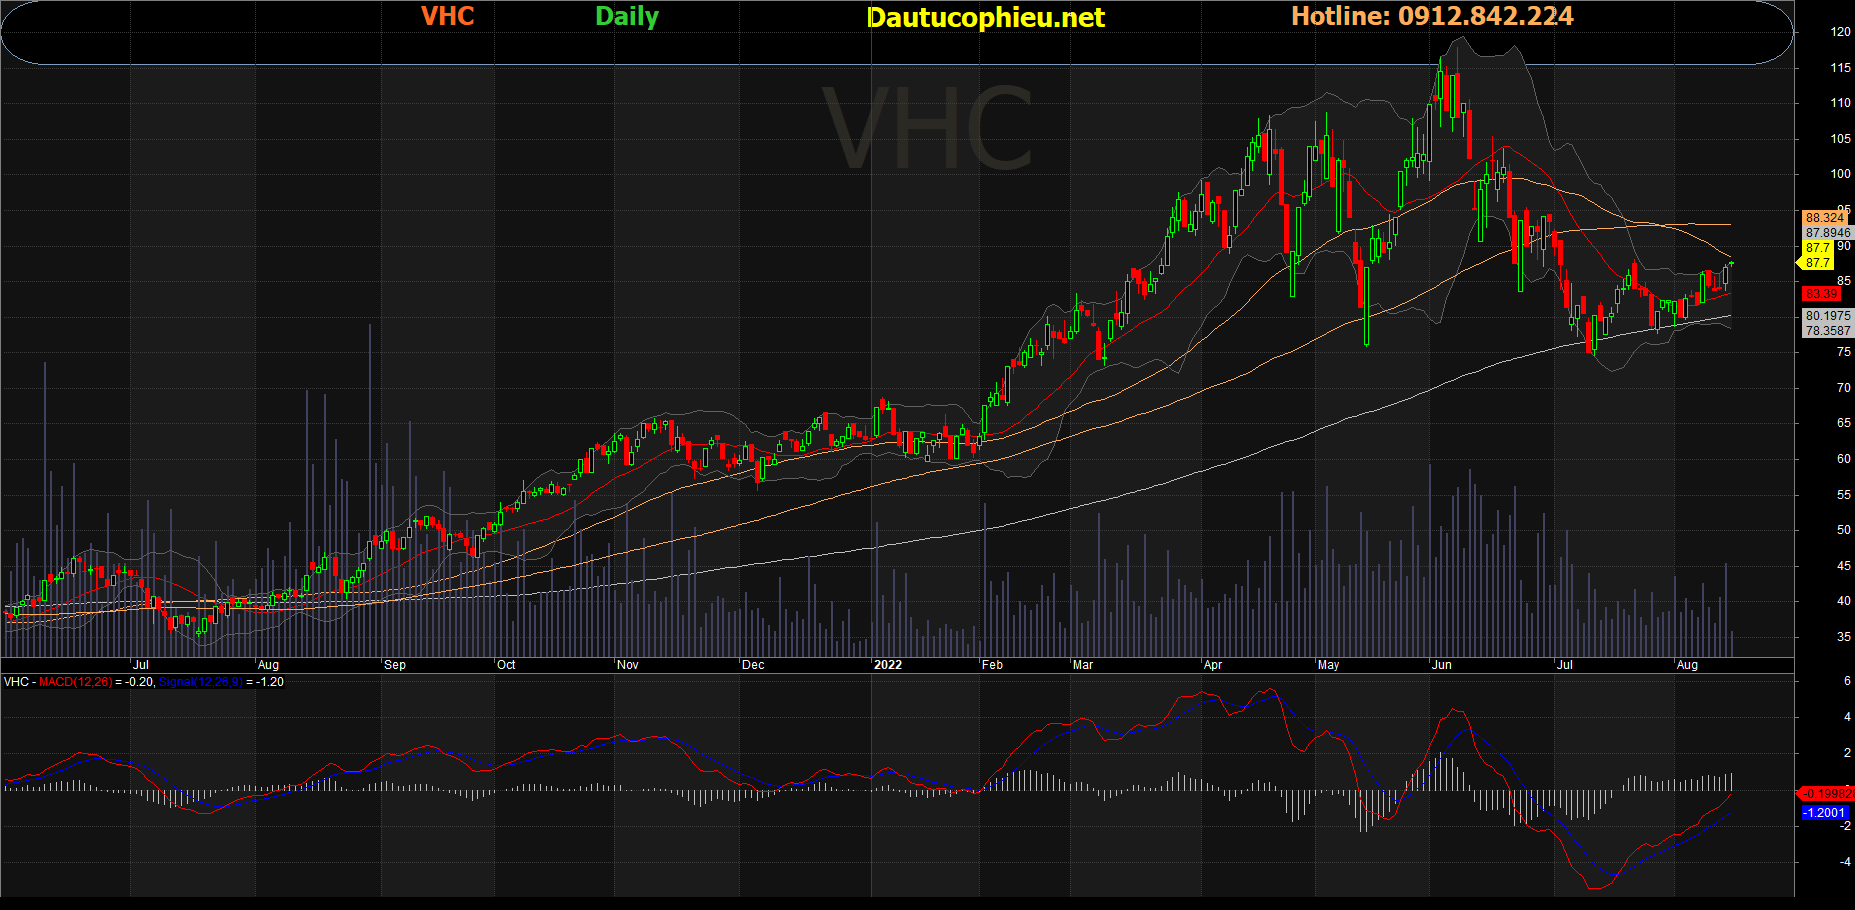Click the green Daily timeframe label
The height and width of the screenshot is (910, 1855).
coord(627,16)
